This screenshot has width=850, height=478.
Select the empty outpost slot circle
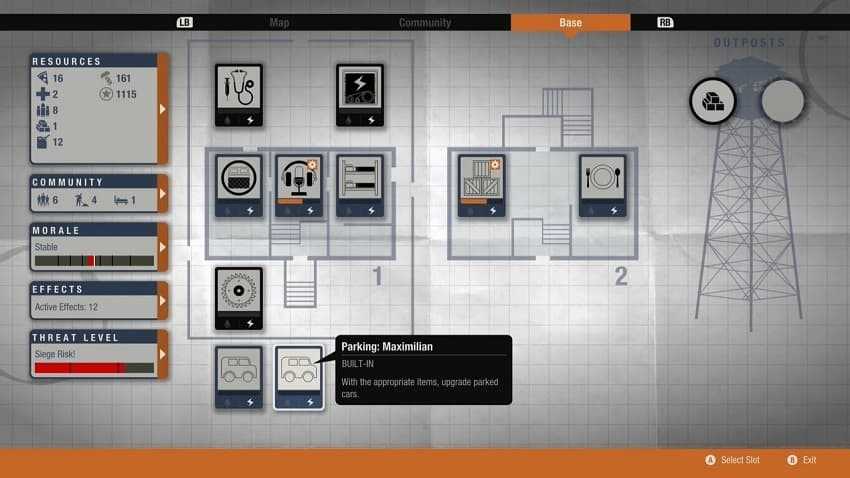click(782, 101)
